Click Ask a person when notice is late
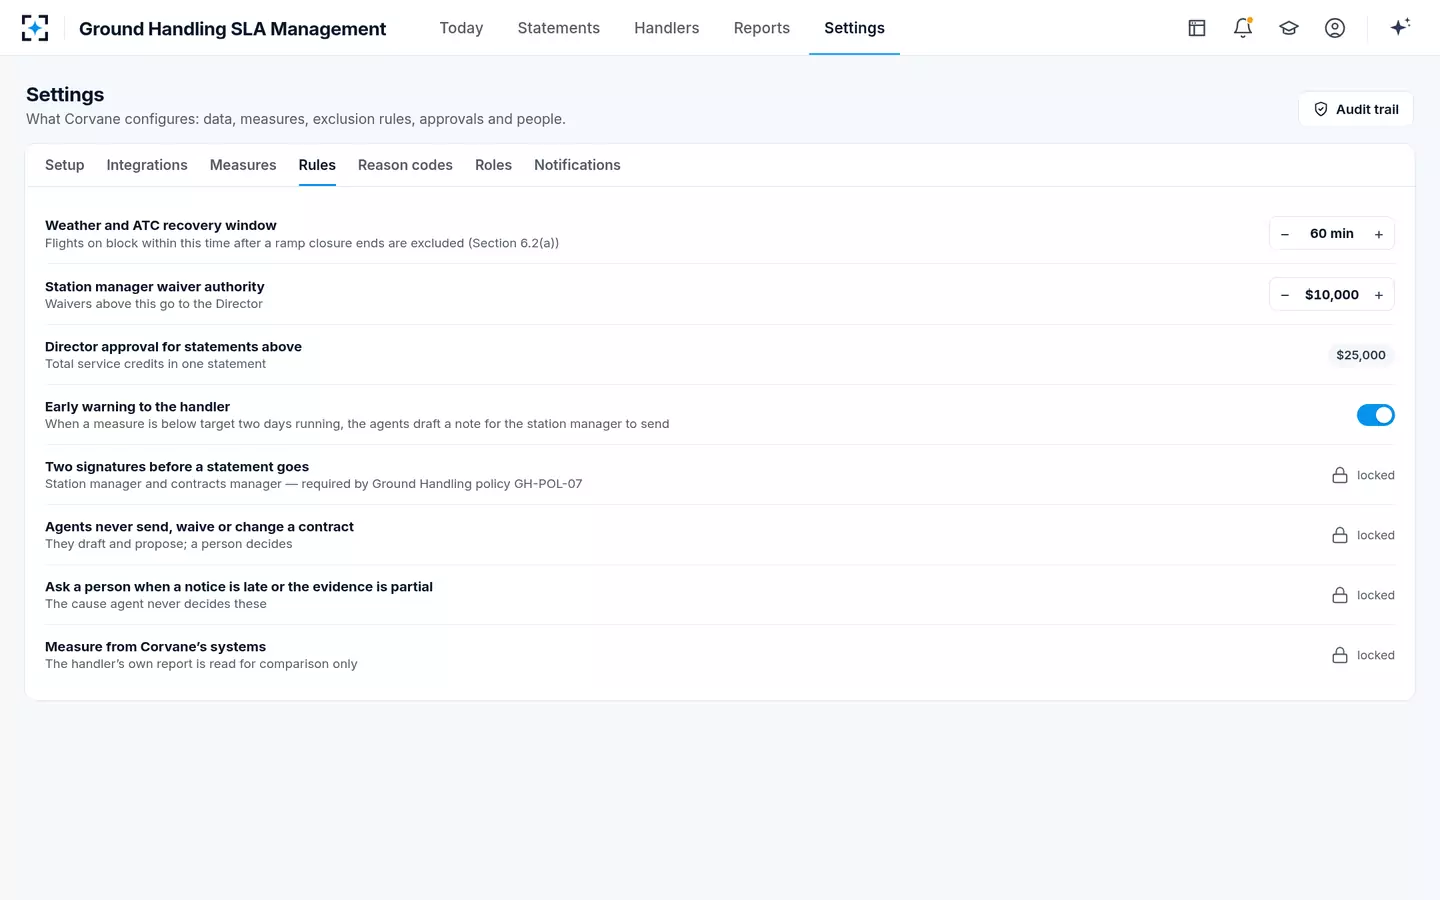The width and height of the screenshot is (1440, 900). coord(239,586)
